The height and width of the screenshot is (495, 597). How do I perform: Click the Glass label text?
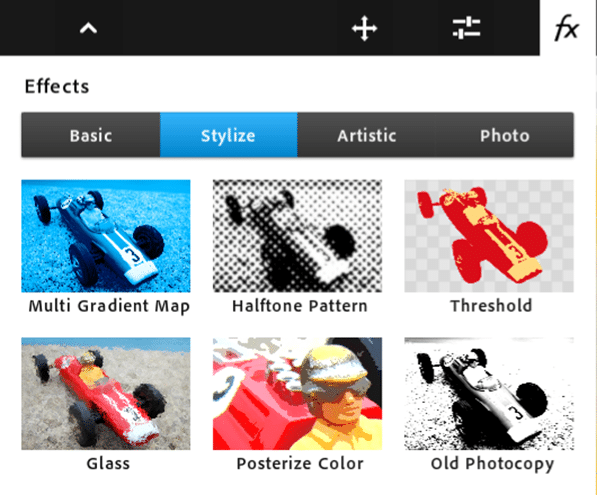click(108, 464)
